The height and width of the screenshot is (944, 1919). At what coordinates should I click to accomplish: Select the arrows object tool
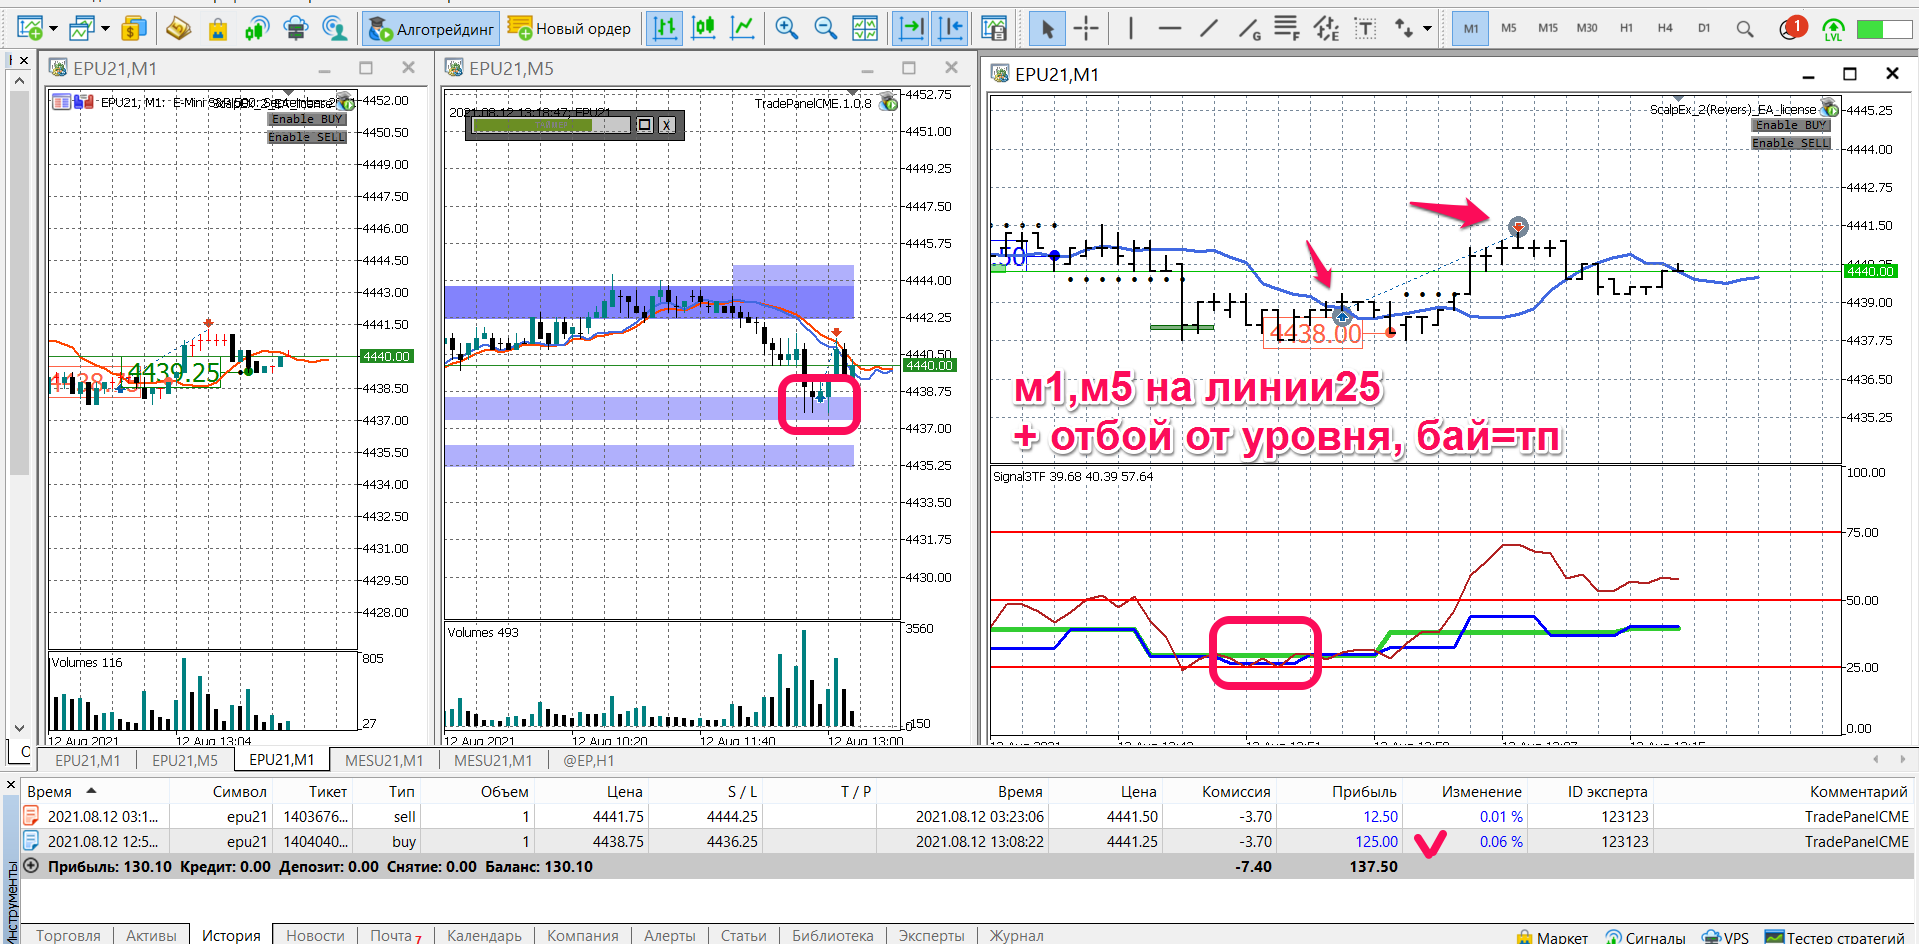click(1404, 29)
